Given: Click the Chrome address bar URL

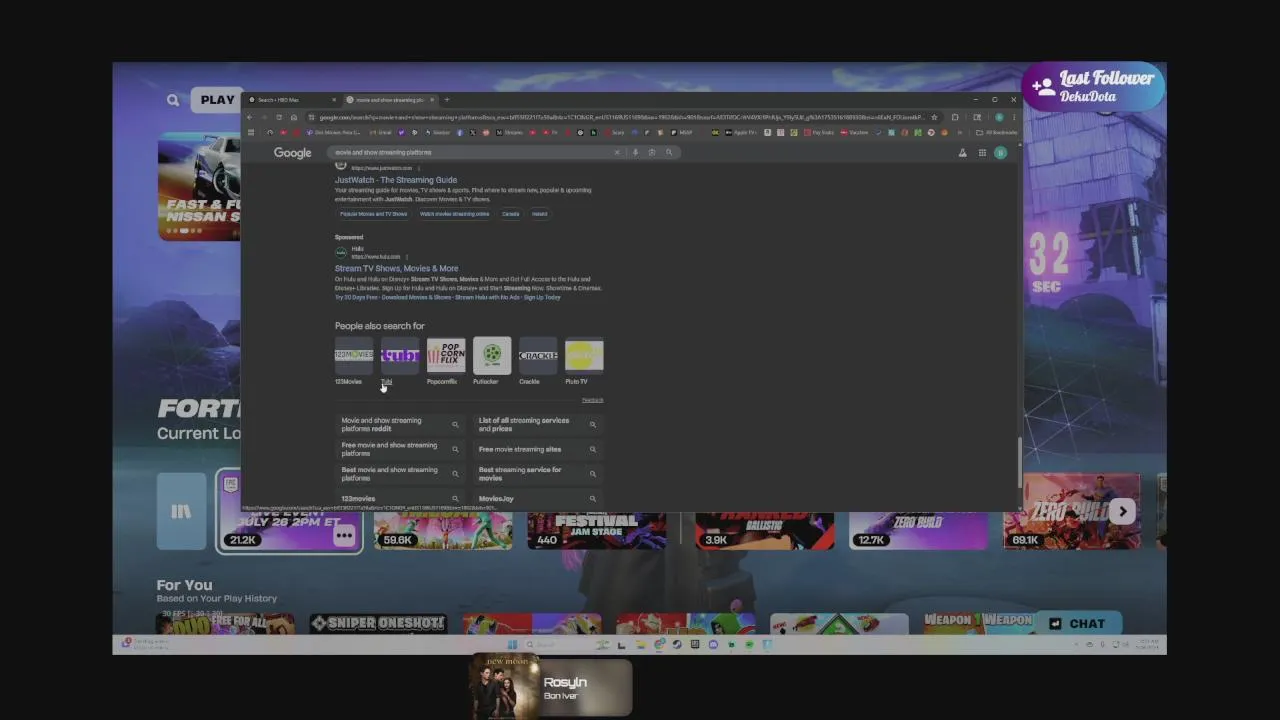Looking at the screenshot, I should tap(620, 117).
